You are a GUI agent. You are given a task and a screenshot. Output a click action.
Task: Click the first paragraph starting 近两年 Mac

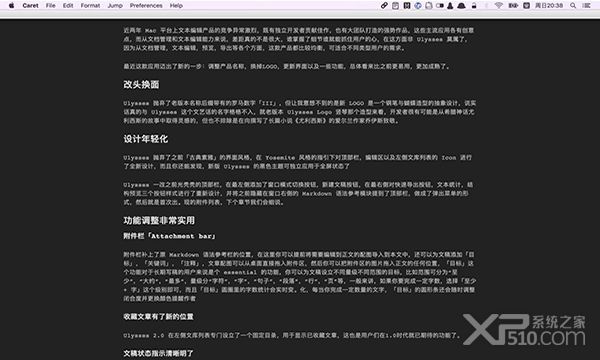click(299, 39)
